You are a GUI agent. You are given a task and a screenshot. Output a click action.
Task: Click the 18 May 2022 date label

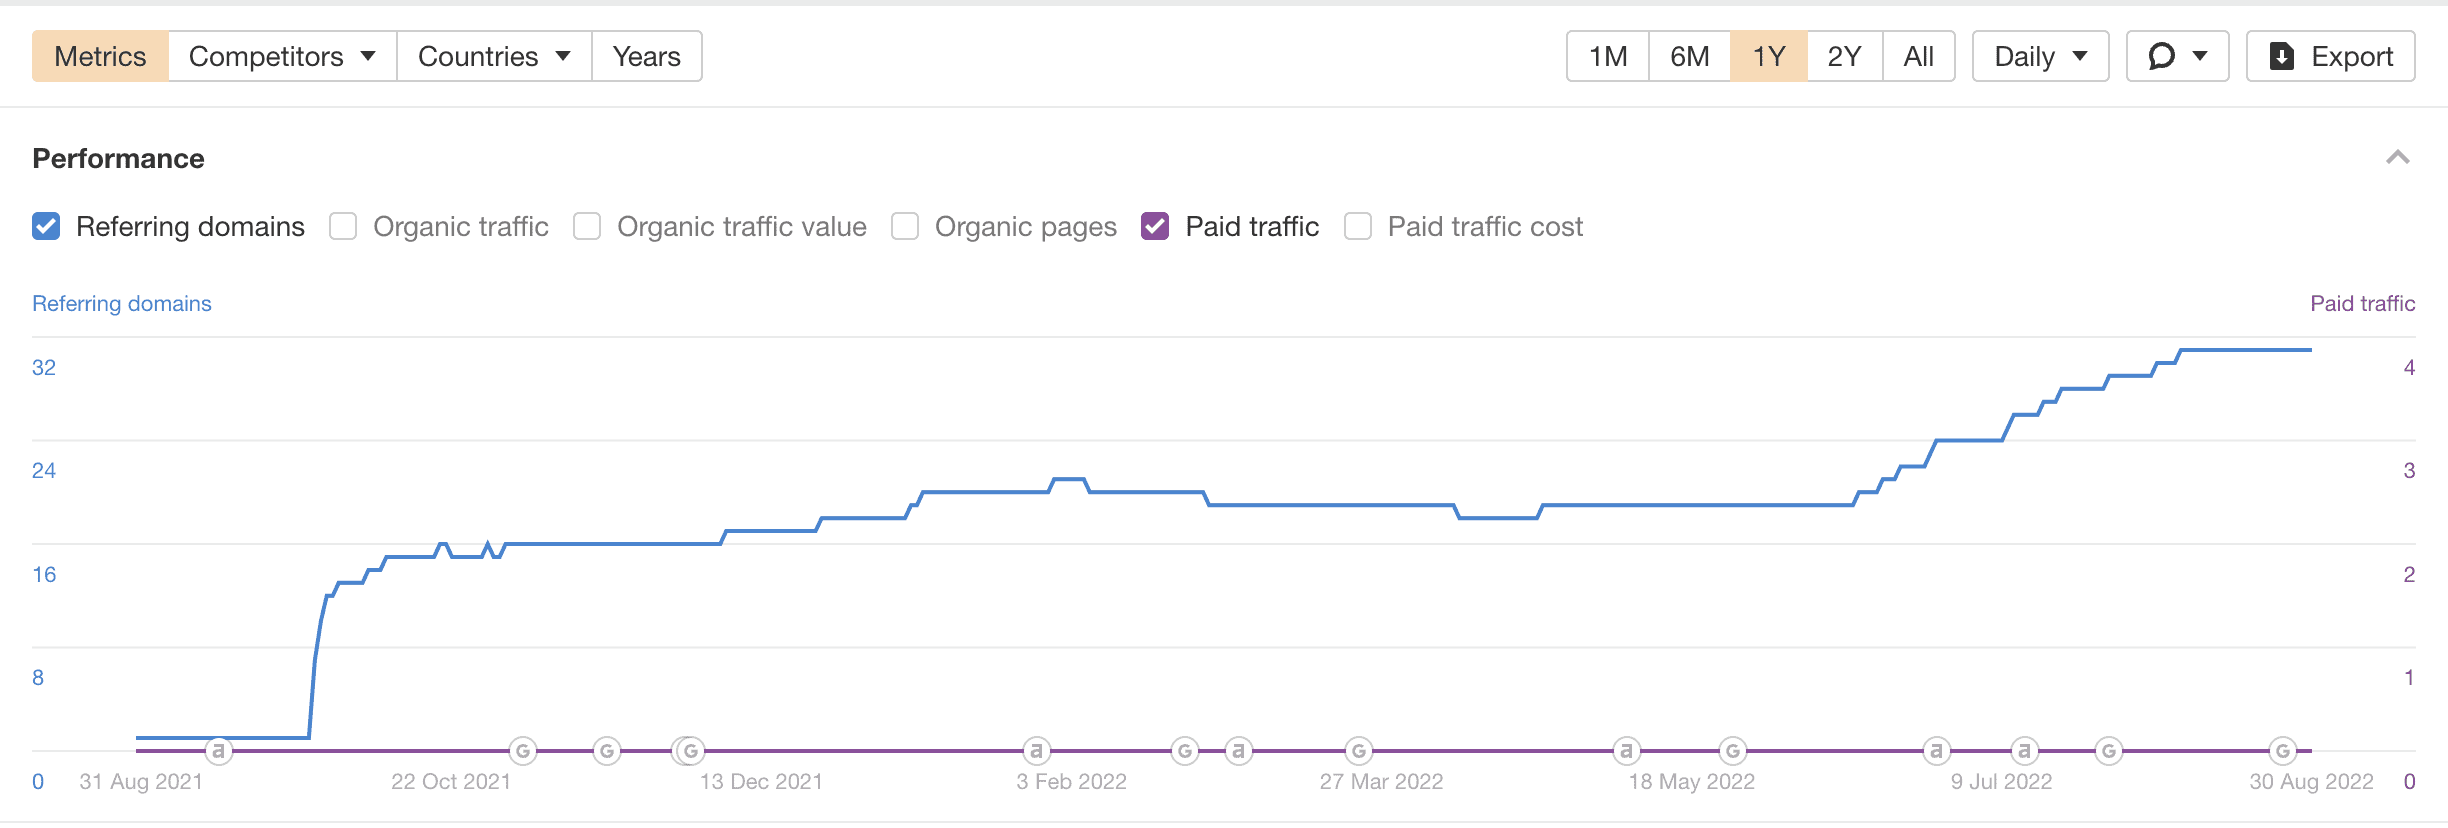[x=1691, y=781]
